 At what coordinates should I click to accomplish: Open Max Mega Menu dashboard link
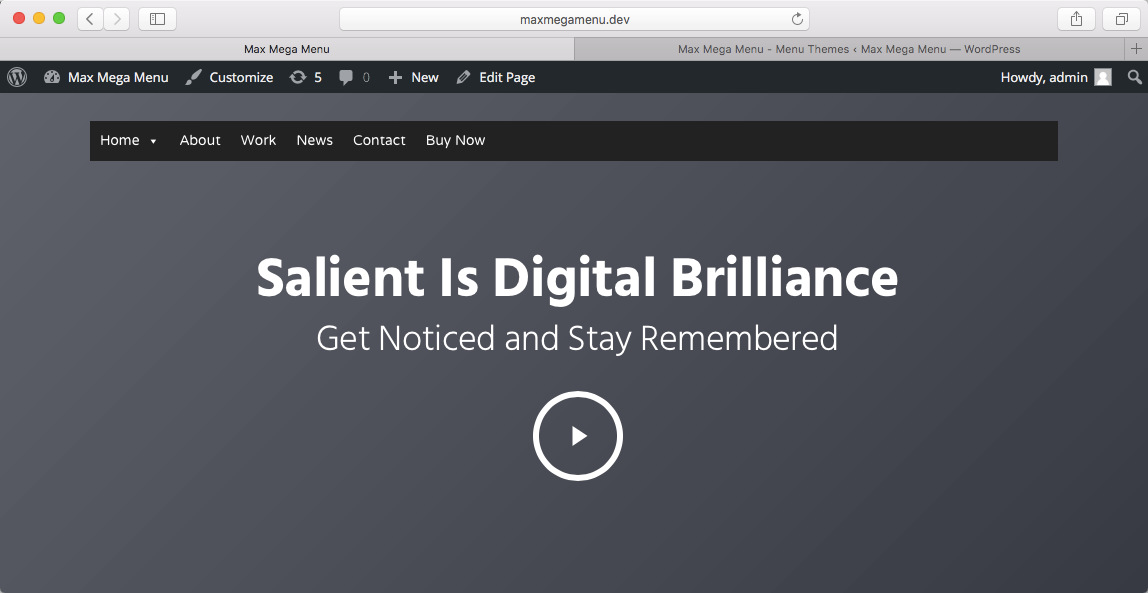(106, 77)
